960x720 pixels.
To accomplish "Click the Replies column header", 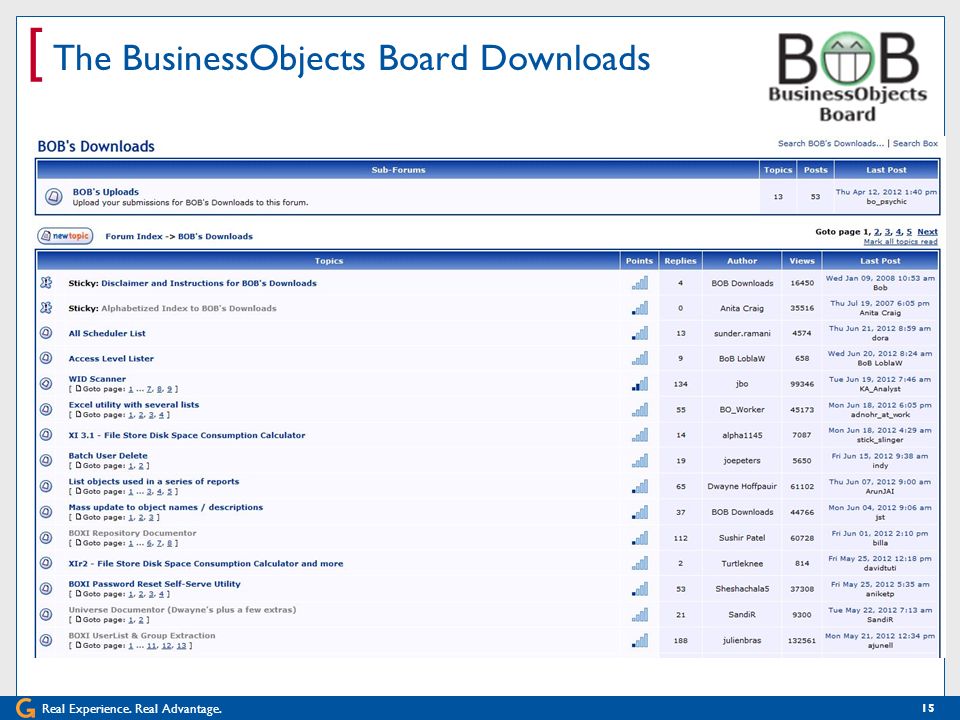I will [x=680, y=261].
